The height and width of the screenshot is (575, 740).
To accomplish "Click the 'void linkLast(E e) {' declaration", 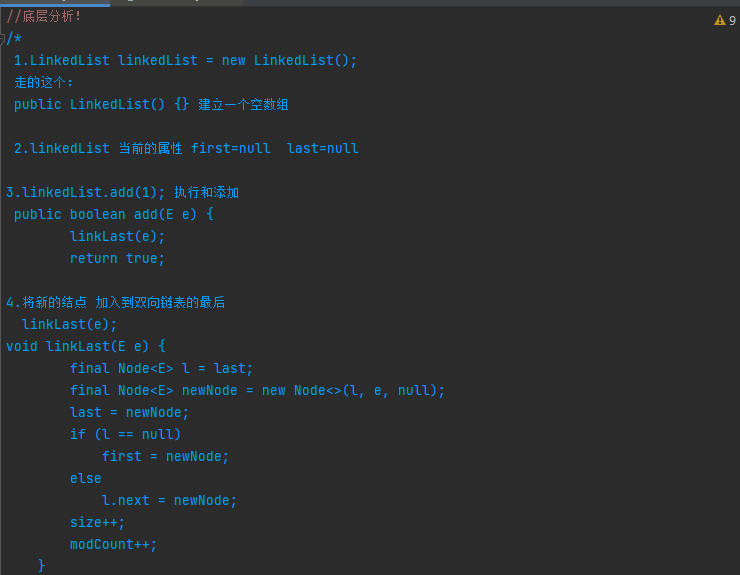I will coord(85,346).
